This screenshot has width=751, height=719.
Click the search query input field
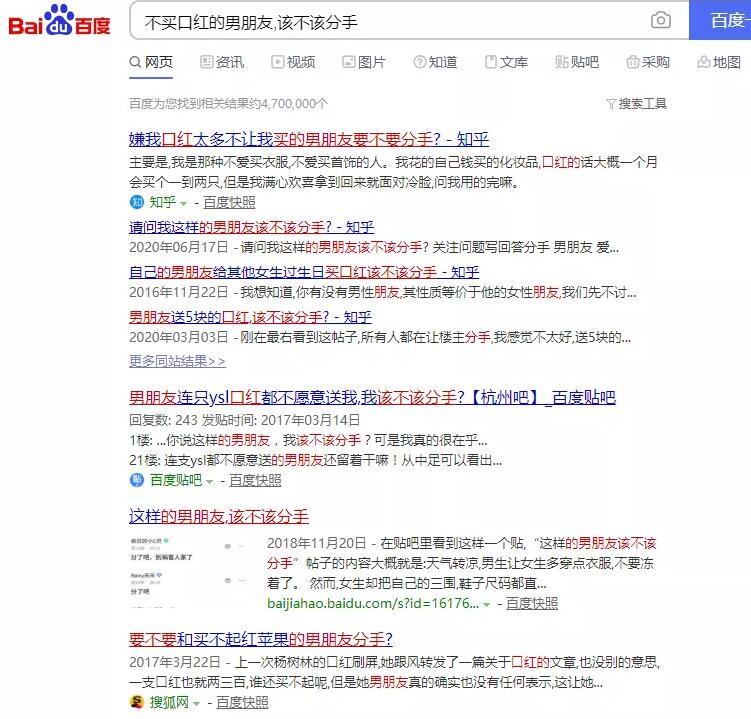coord(393,21)
